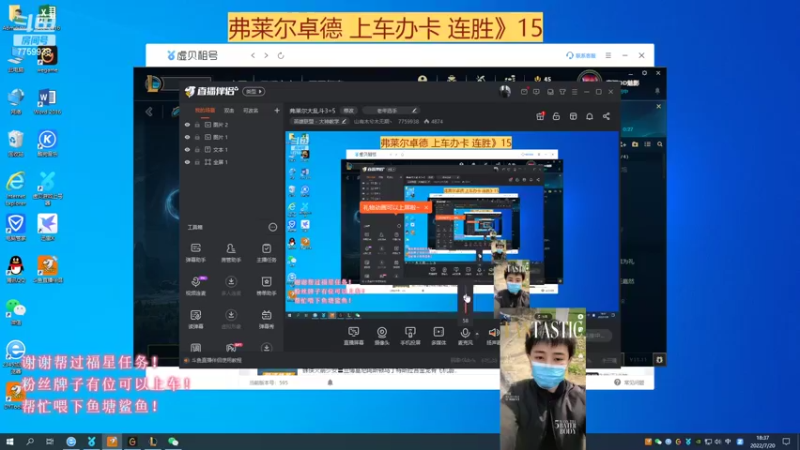Lock the 全屏 1 layer
Viewport: 800px width, 450px height.
coord(197,162)
